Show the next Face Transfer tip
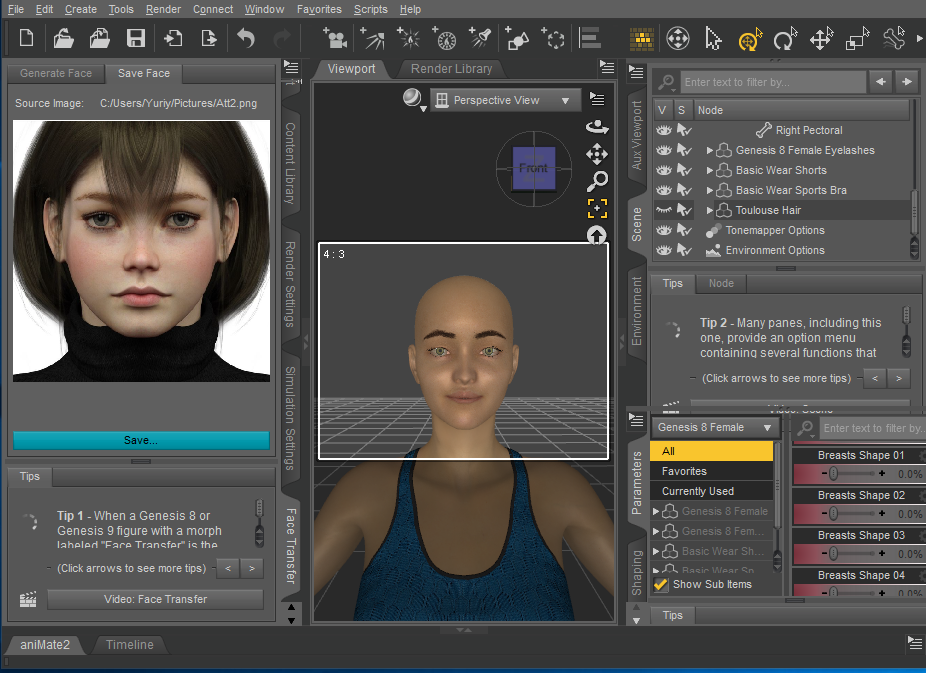 (x=252, y=569)
